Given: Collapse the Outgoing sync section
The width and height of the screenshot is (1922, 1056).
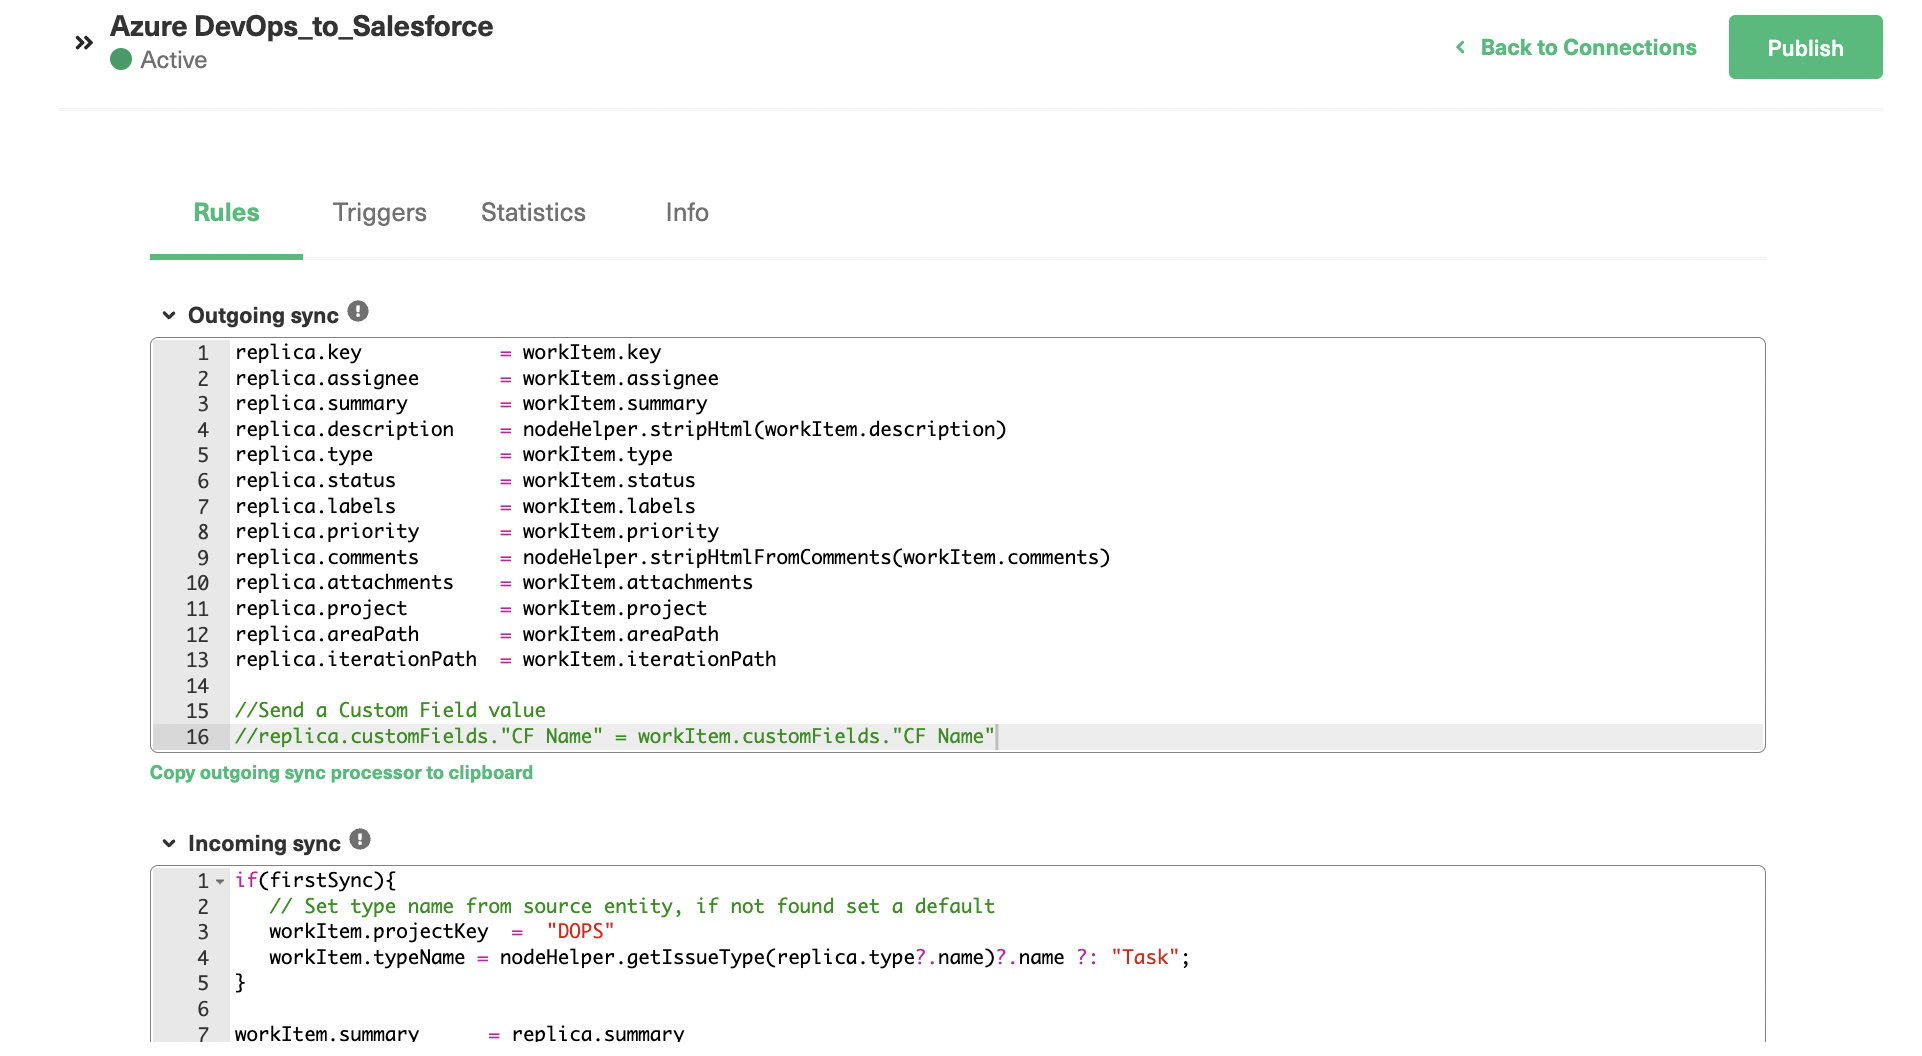Looking at the screenshot, I should pyautogui.click(x=169, y=315).
